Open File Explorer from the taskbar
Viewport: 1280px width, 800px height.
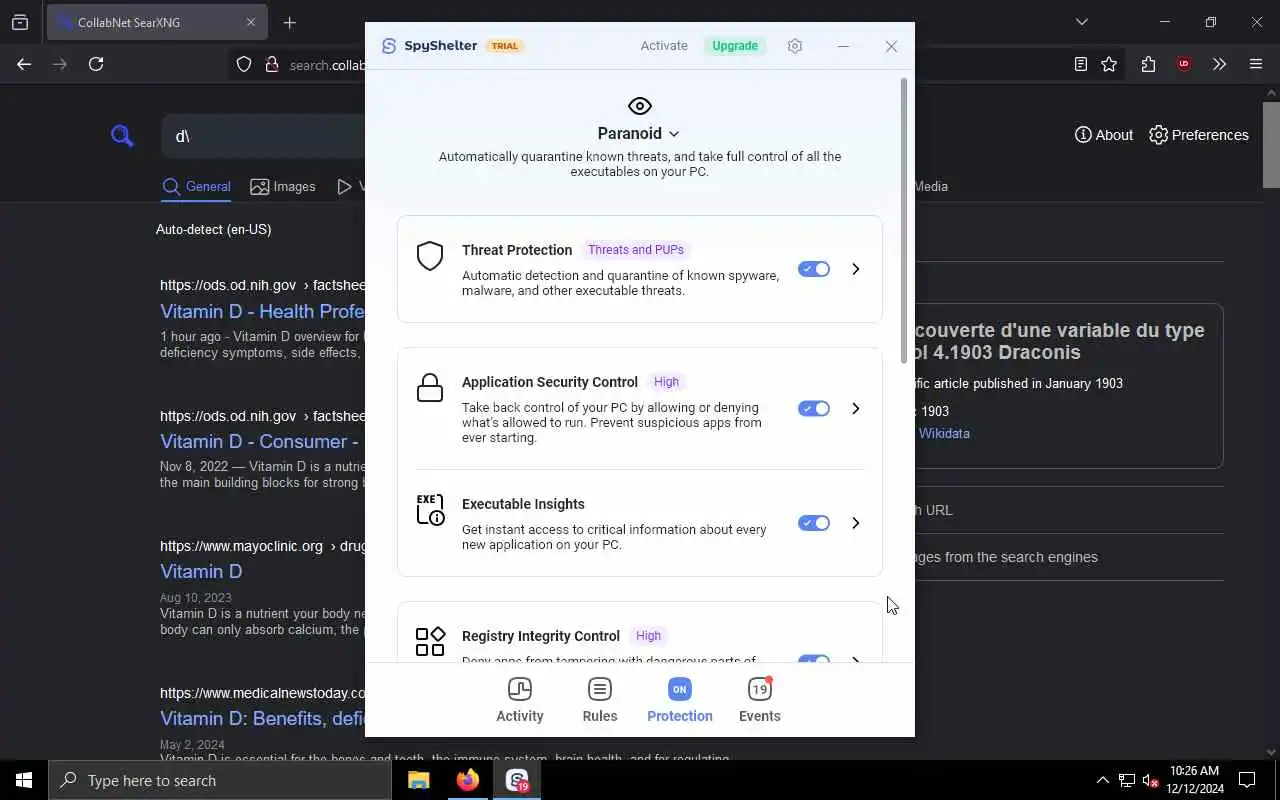[x=418, y=780]
